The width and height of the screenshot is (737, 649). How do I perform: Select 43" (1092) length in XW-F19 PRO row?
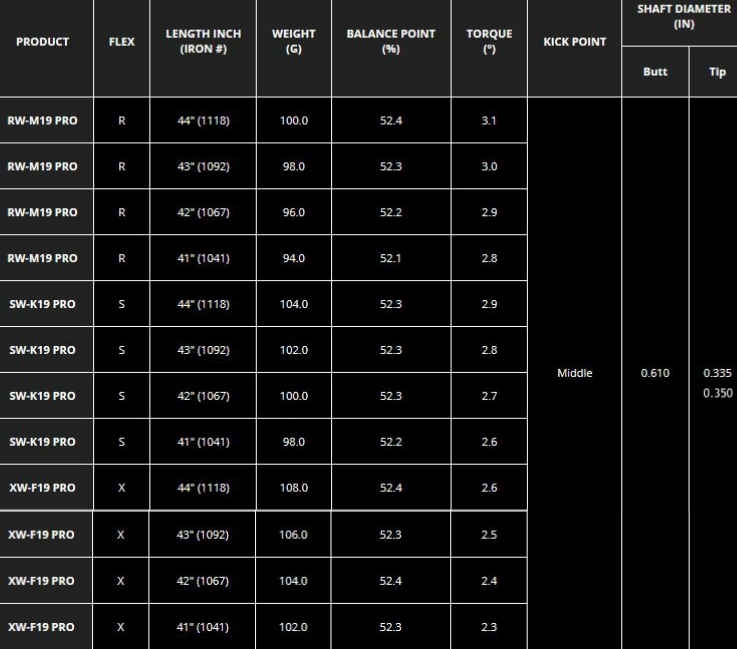203,535
